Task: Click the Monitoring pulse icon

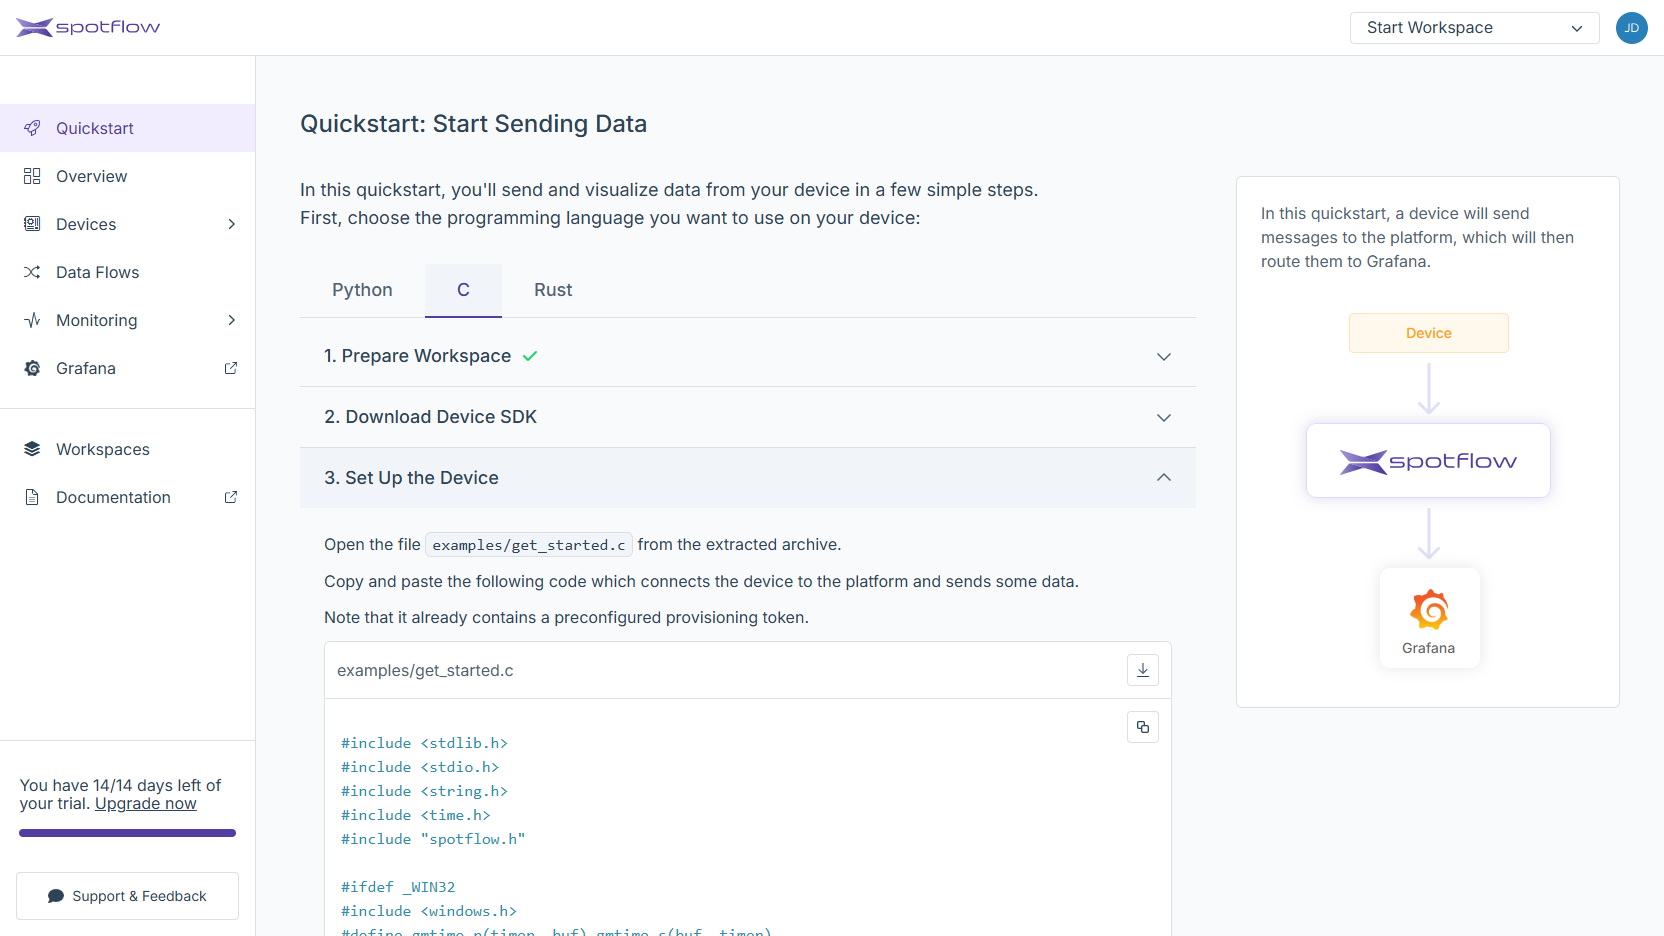Action: pyautogui.click(x=32, y=320)
